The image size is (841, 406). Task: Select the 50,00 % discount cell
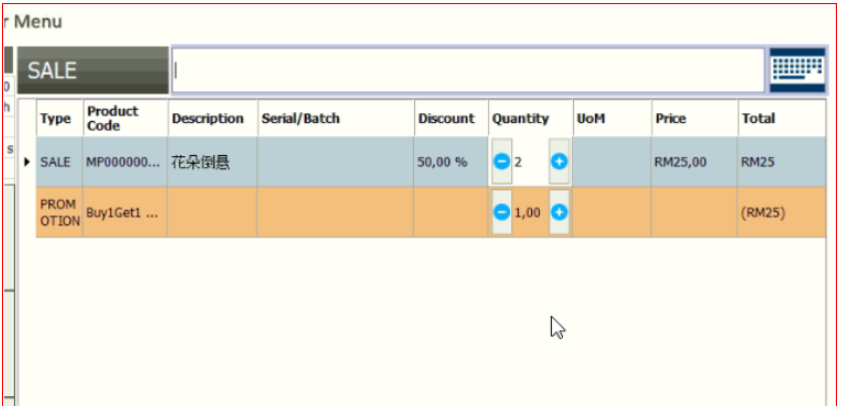pos(451,161)
